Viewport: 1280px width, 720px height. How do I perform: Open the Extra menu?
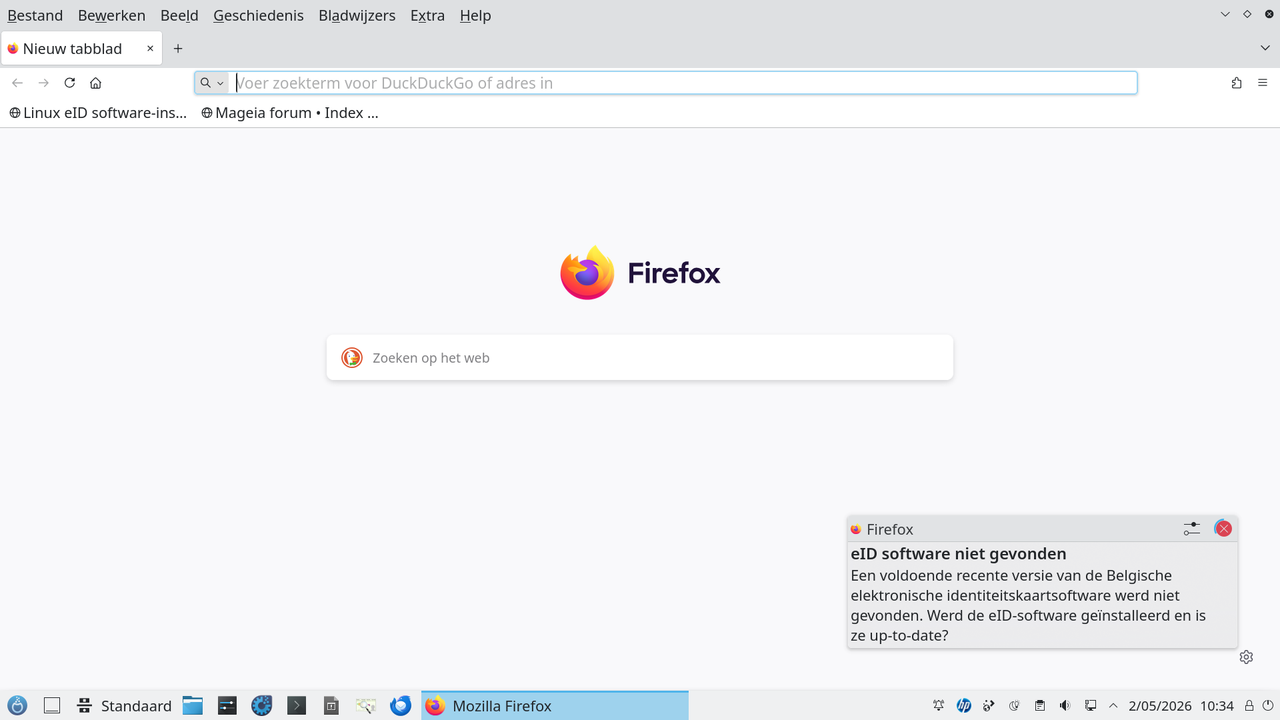tap(427, 15)
